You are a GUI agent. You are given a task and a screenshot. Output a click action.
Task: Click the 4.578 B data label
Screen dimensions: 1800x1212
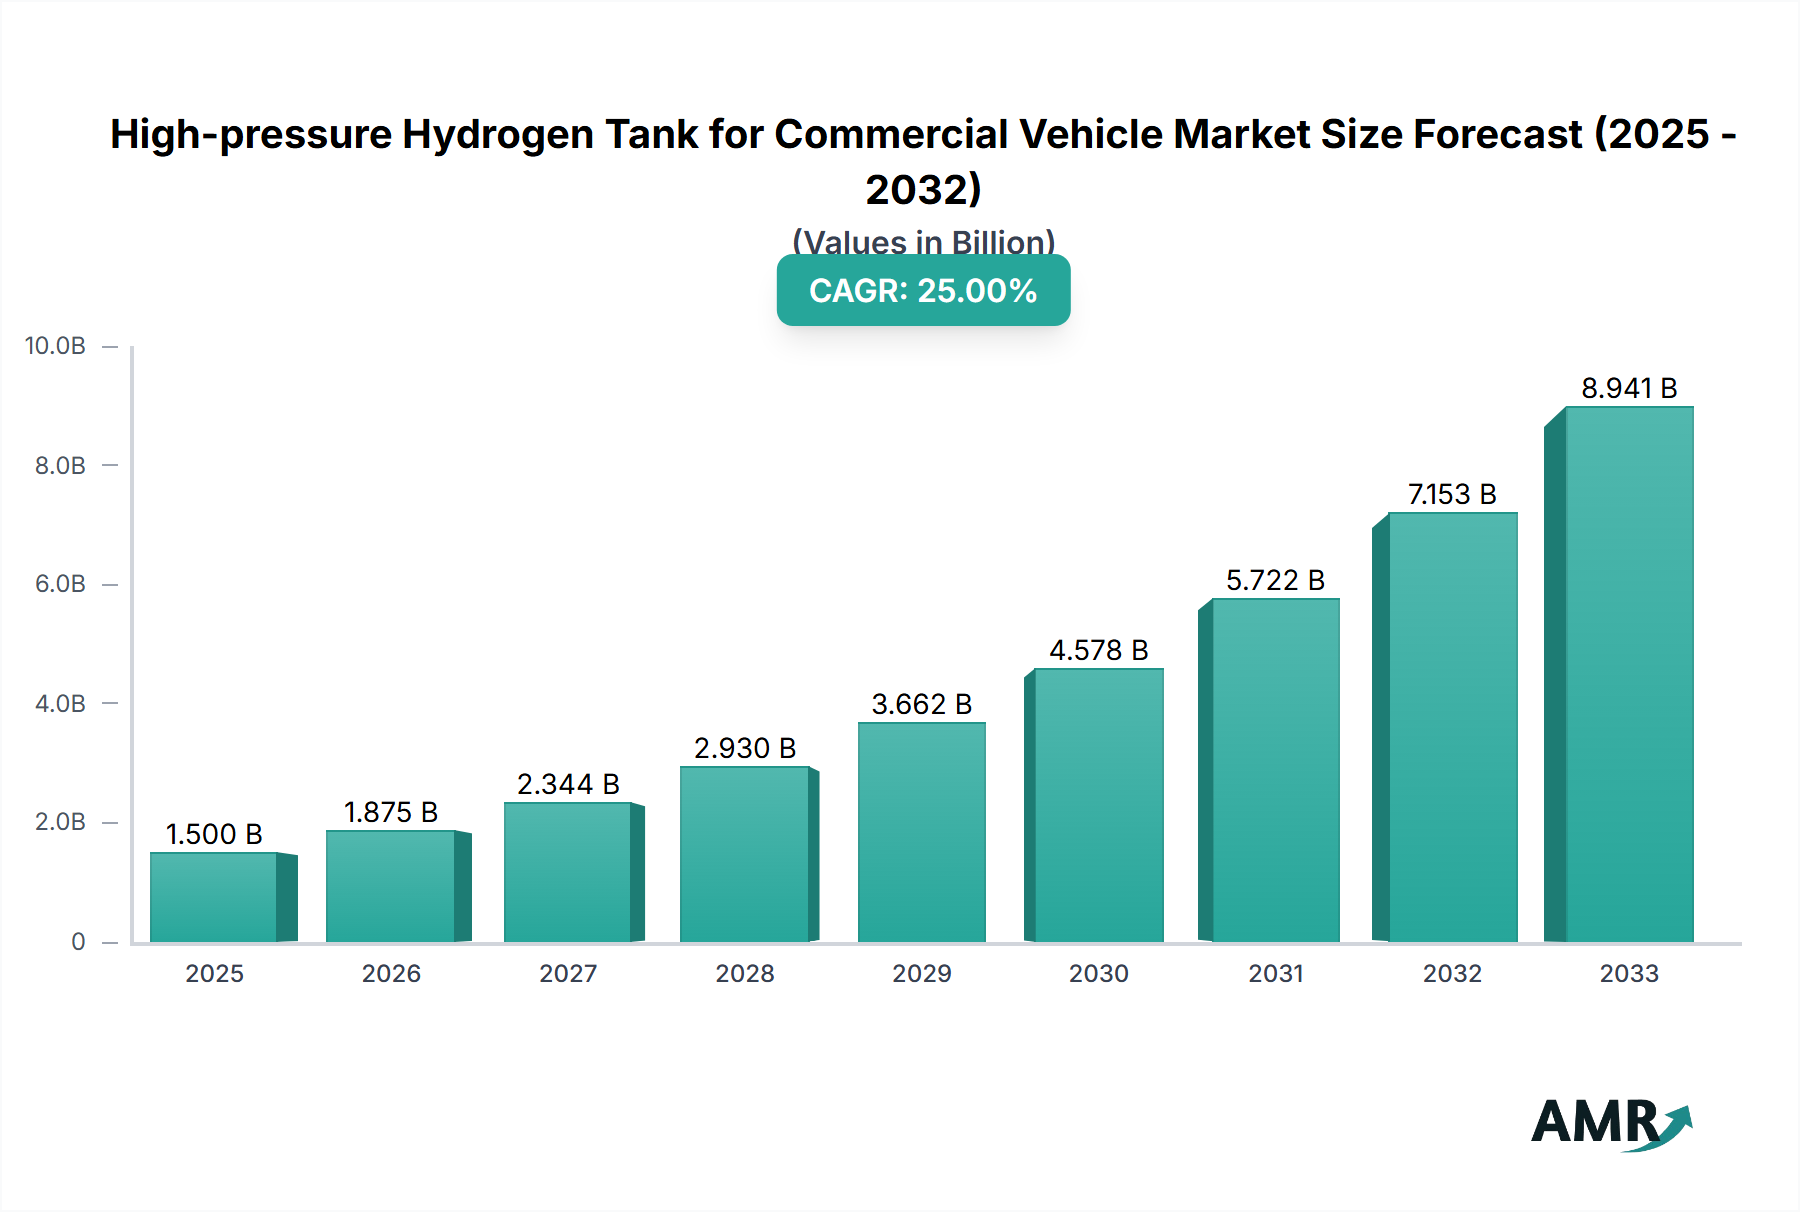(1098, 651)
